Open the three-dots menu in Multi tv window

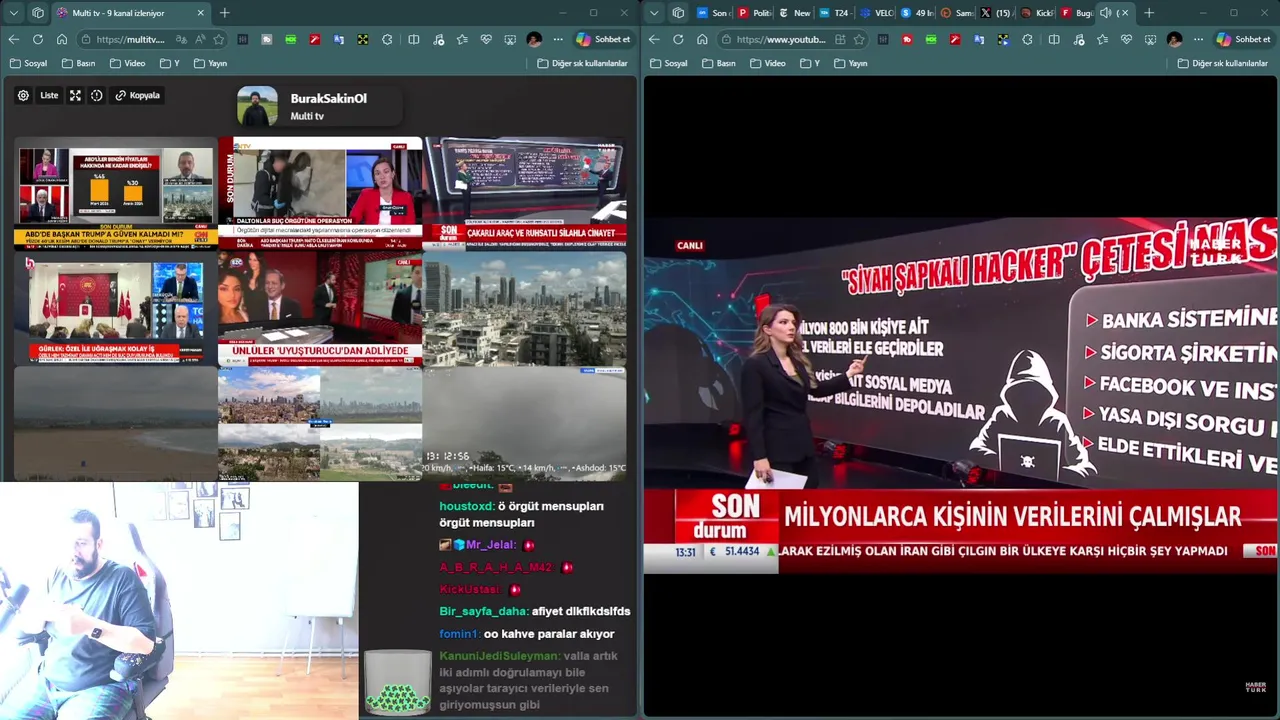click(558, 39)
